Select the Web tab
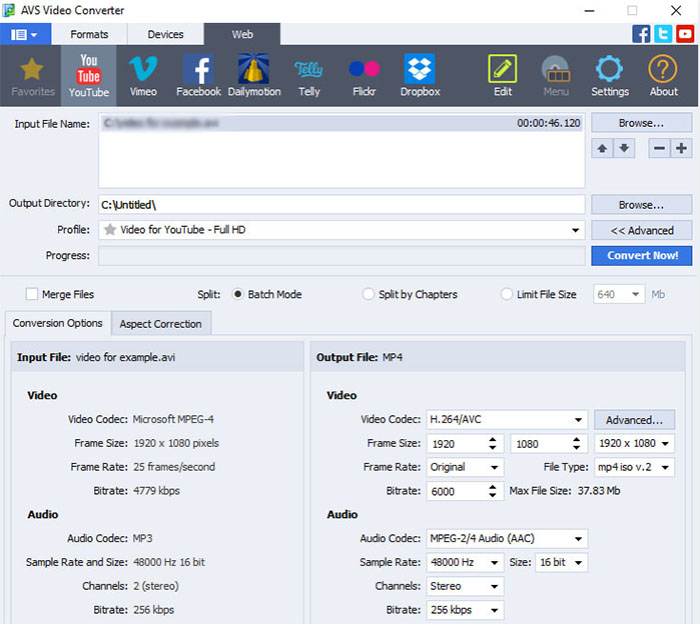700x624 pixels. (242, 34)
